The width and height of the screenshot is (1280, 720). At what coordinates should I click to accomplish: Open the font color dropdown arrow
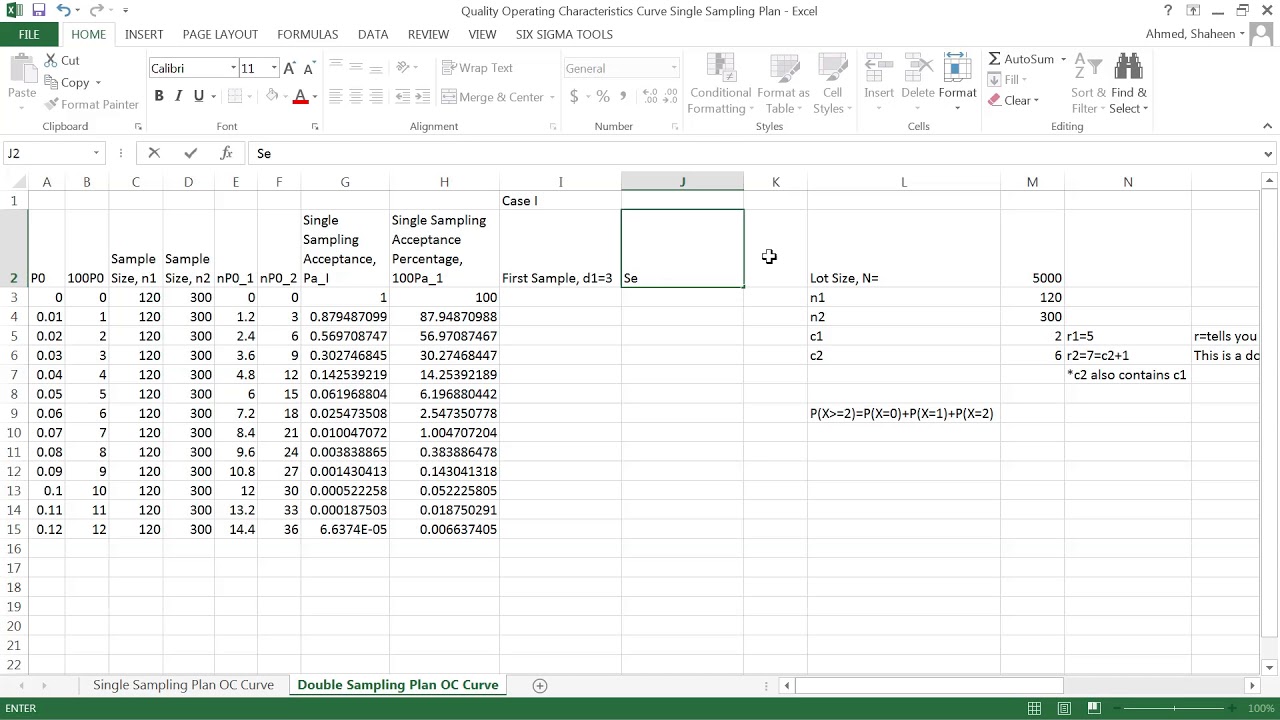(x=314, y=97)
